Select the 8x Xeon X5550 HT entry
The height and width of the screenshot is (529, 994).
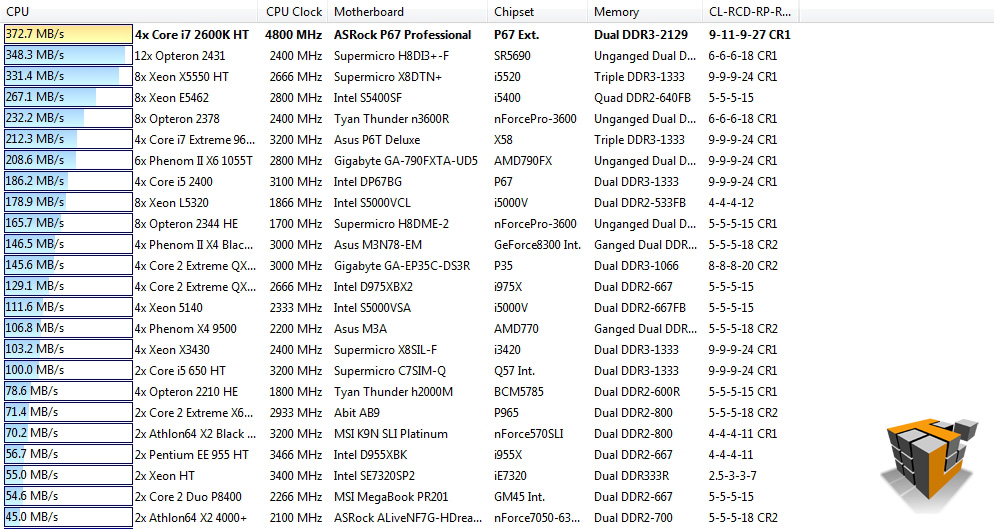click(181, 77)
